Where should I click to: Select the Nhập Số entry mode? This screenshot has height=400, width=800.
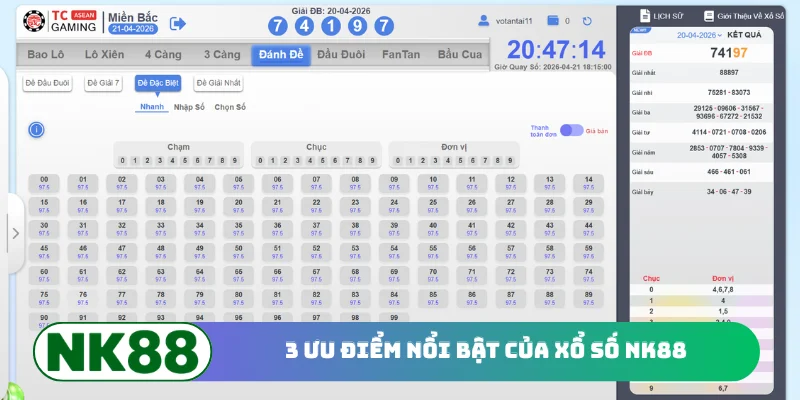[x=189, y=107]
